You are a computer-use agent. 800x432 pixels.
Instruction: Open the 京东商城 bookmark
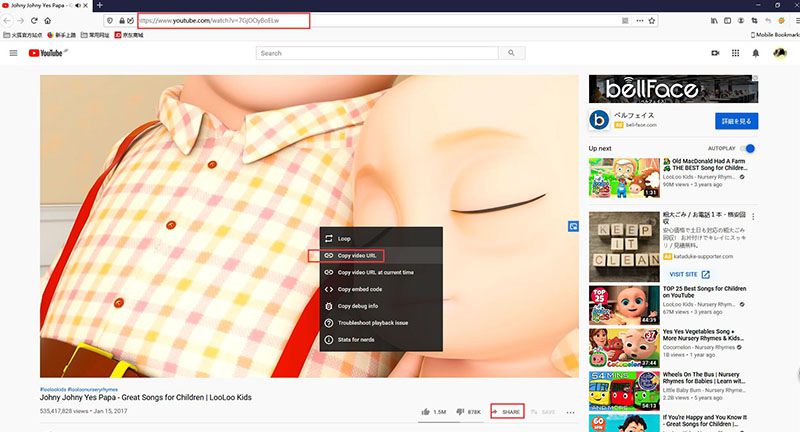(129, 35)
